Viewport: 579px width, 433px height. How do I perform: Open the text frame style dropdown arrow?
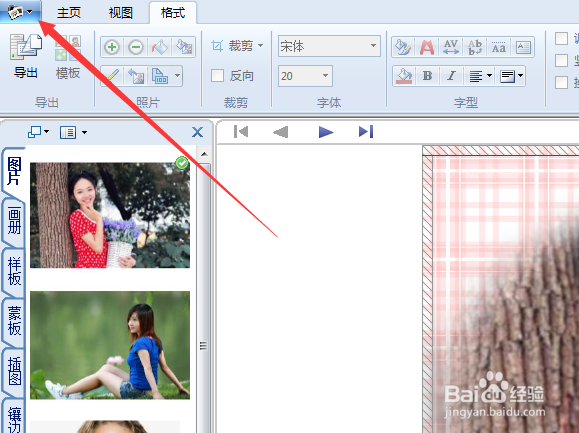click(521, 76)
